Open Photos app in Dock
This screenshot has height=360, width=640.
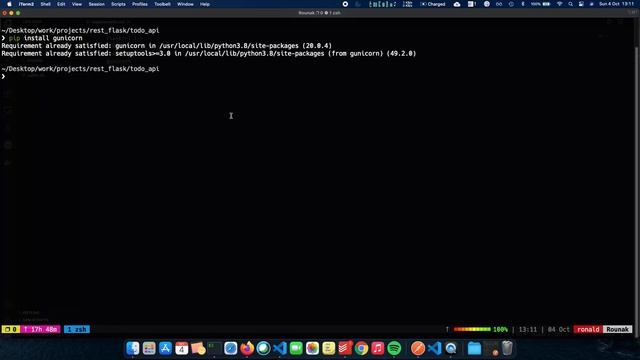312,348
